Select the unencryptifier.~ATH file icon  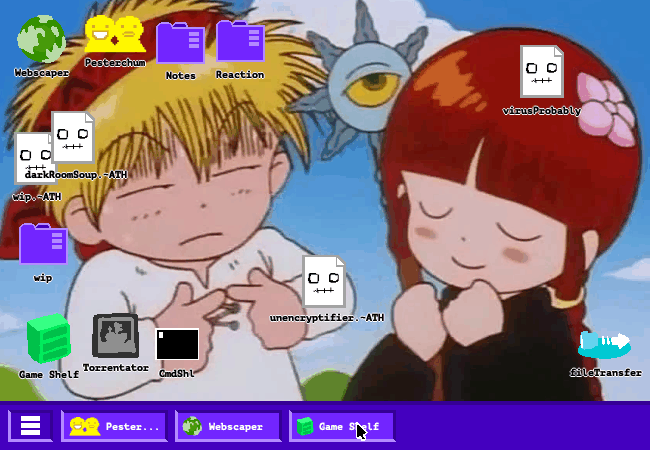tap(324, 281)
